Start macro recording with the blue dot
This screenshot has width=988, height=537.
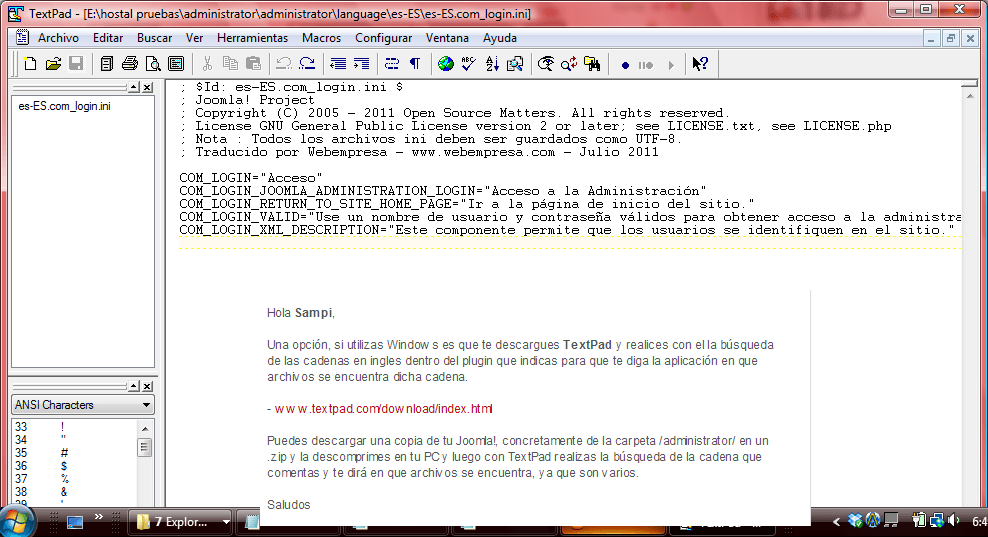coord(625,65)
